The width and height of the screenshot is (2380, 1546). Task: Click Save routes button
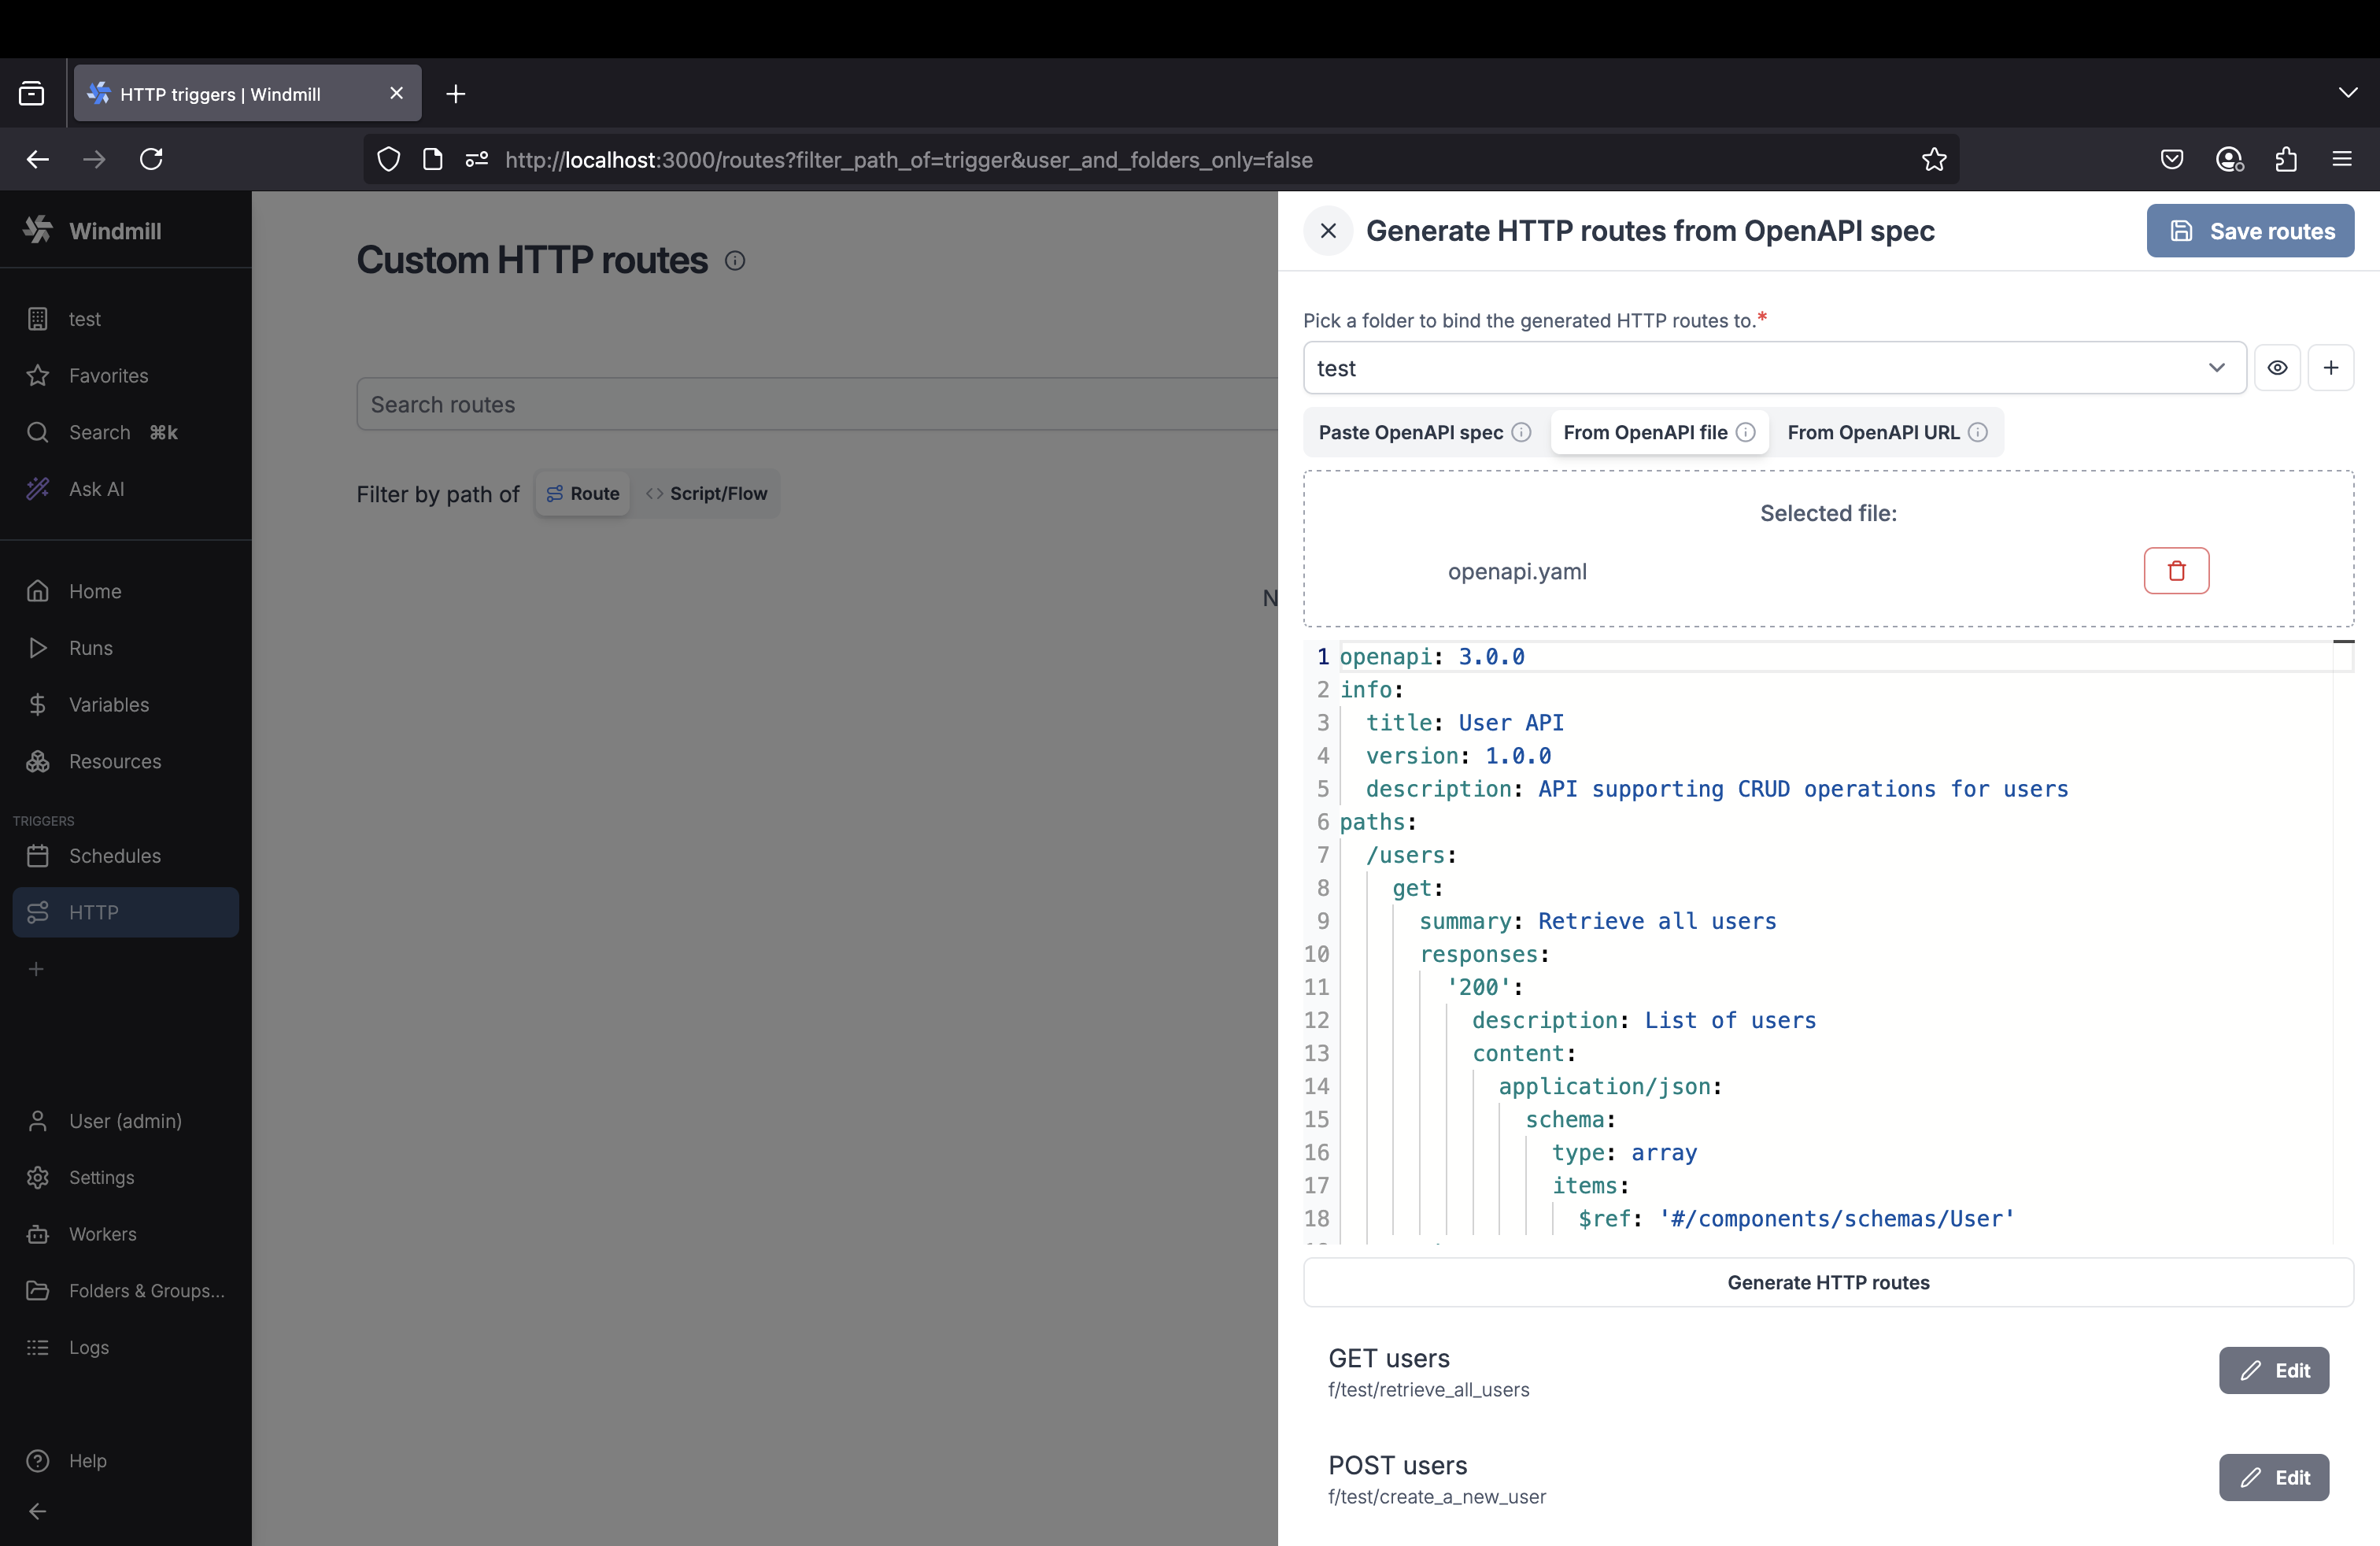(2250, 231)
